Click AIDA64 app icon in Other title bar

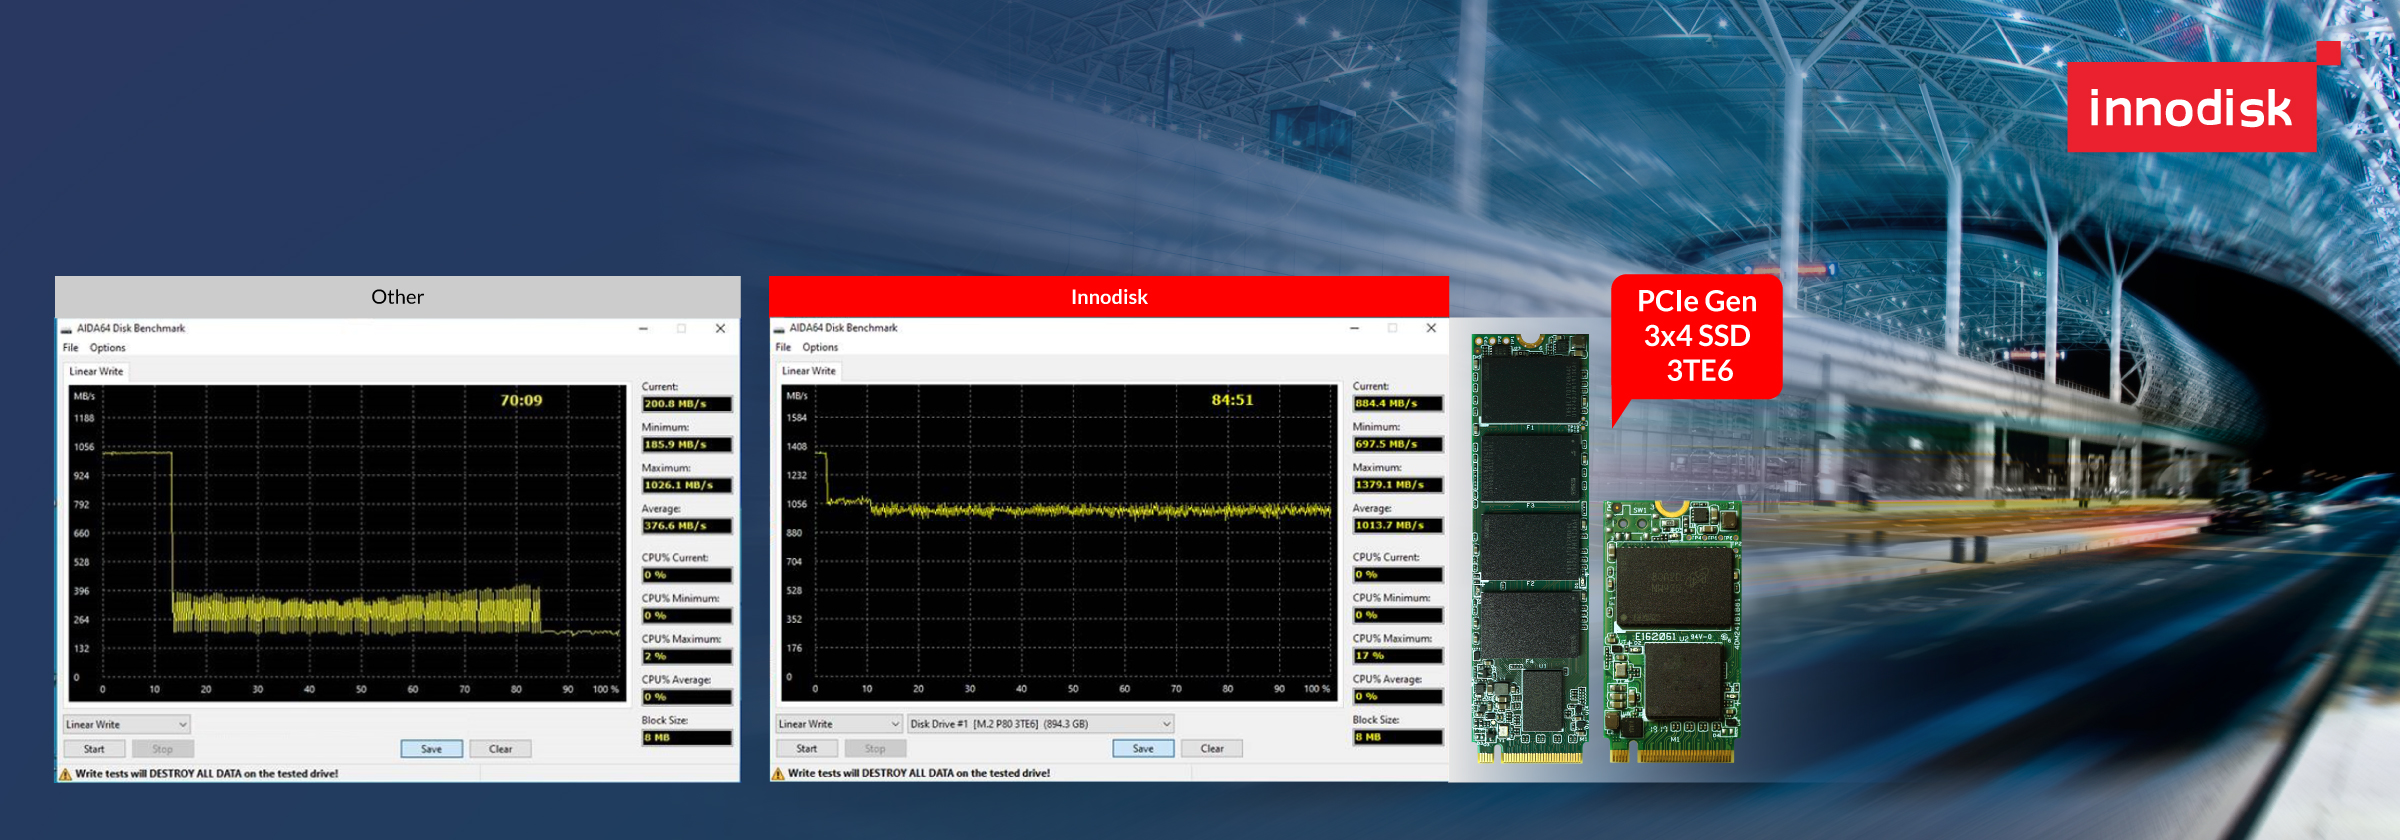pyautogui.click(x=66, y=329)
